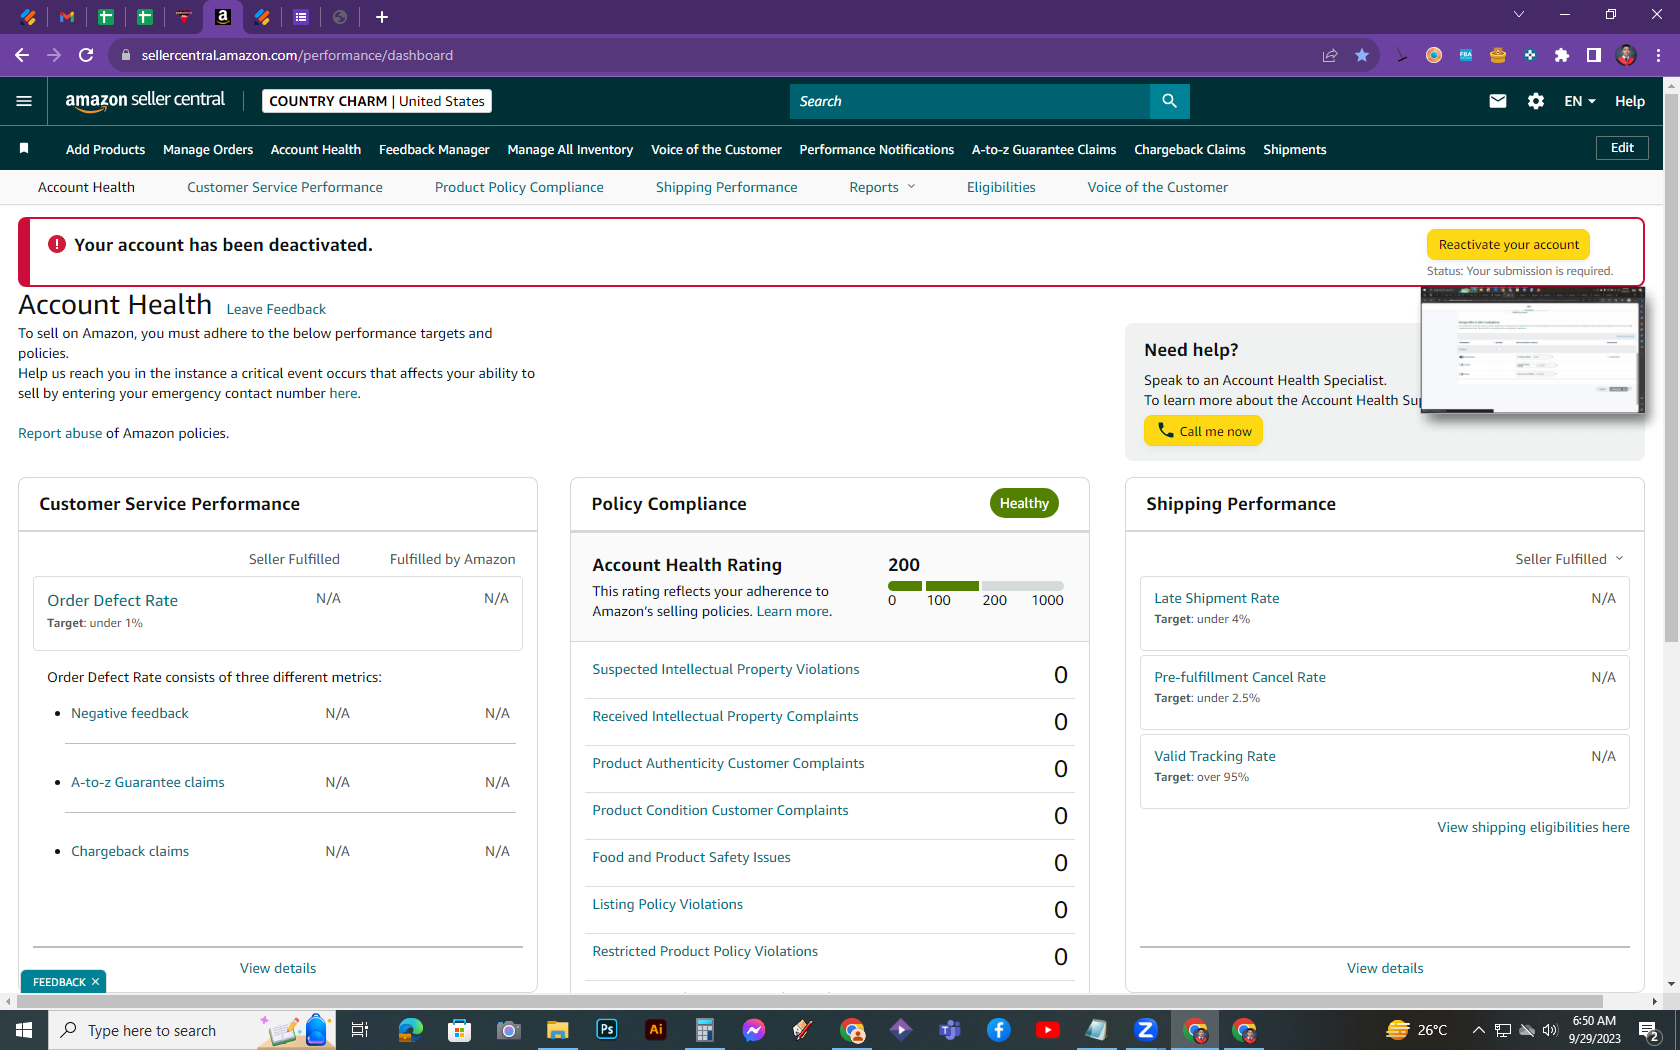Go back with the browser back arrow
The width and height of the screenshot is (1680, 1050).
22,55
